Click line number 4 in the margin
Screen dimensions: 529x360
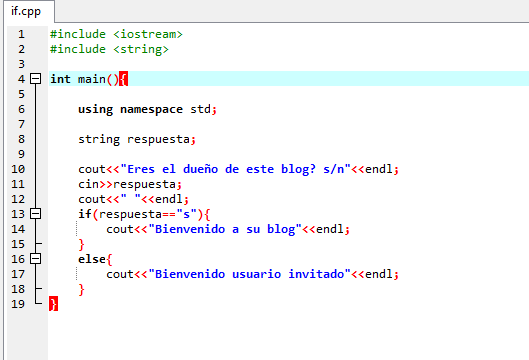click(21, 79)
